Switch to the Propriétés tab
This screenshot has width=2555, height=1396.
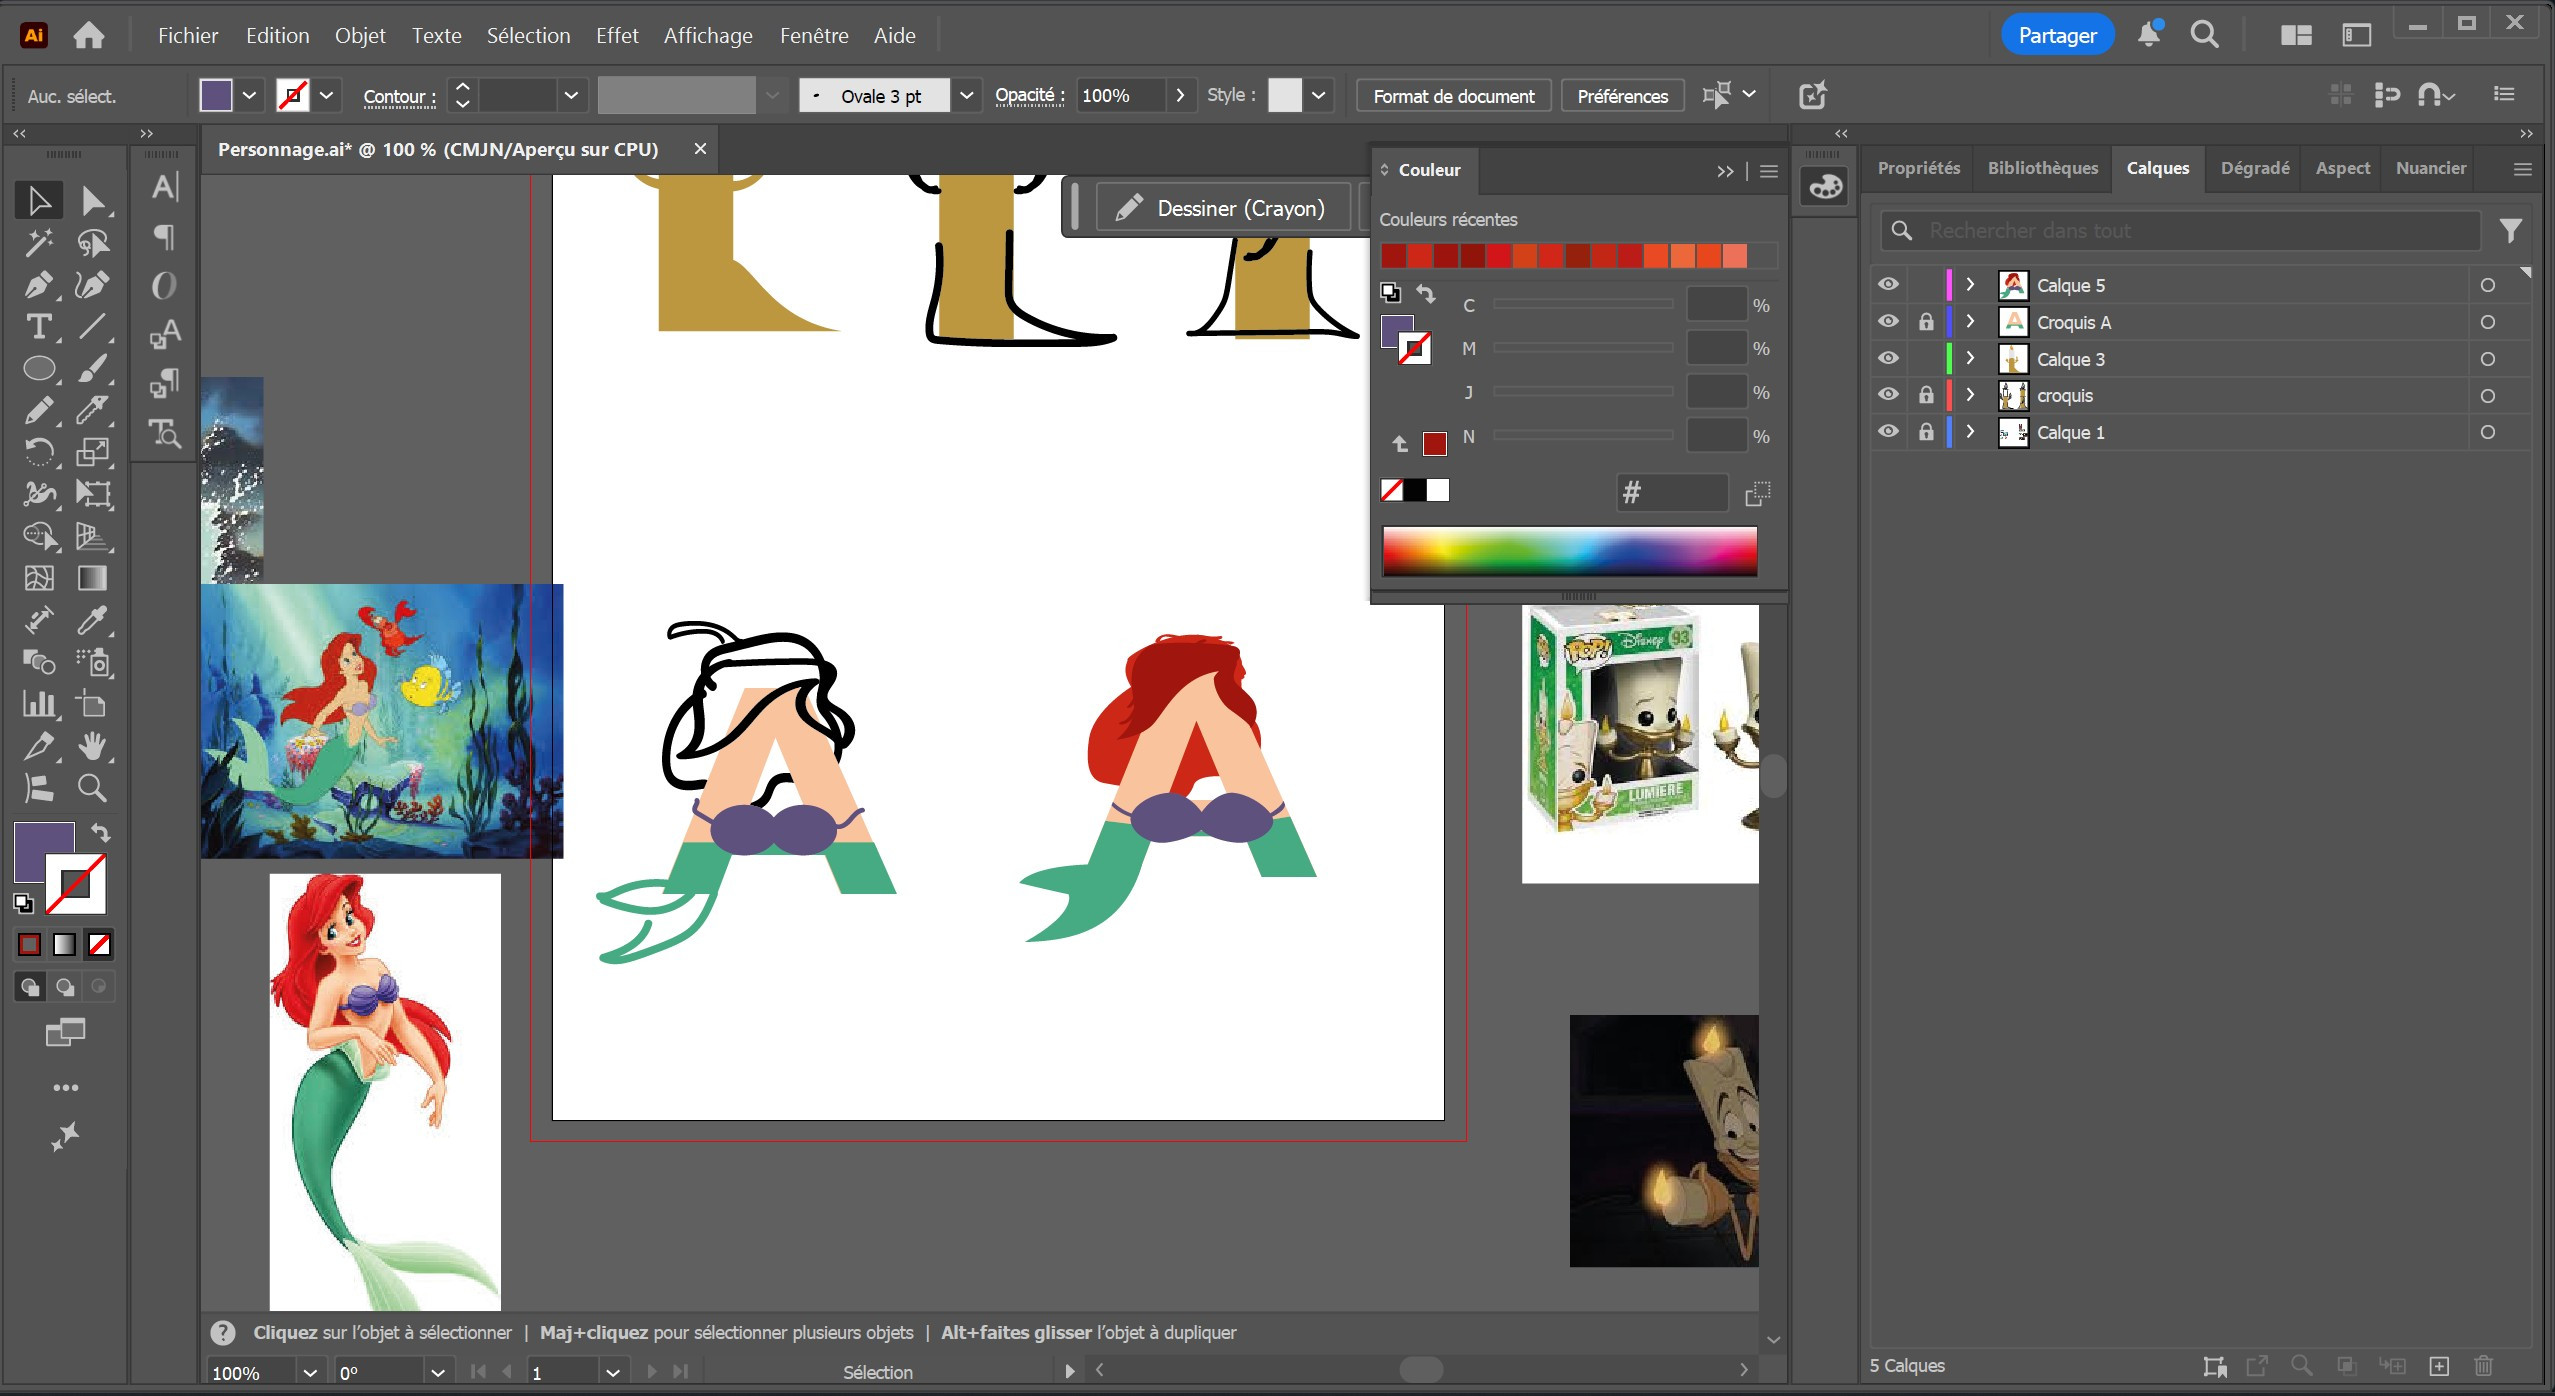click(x=1918, y=168)
